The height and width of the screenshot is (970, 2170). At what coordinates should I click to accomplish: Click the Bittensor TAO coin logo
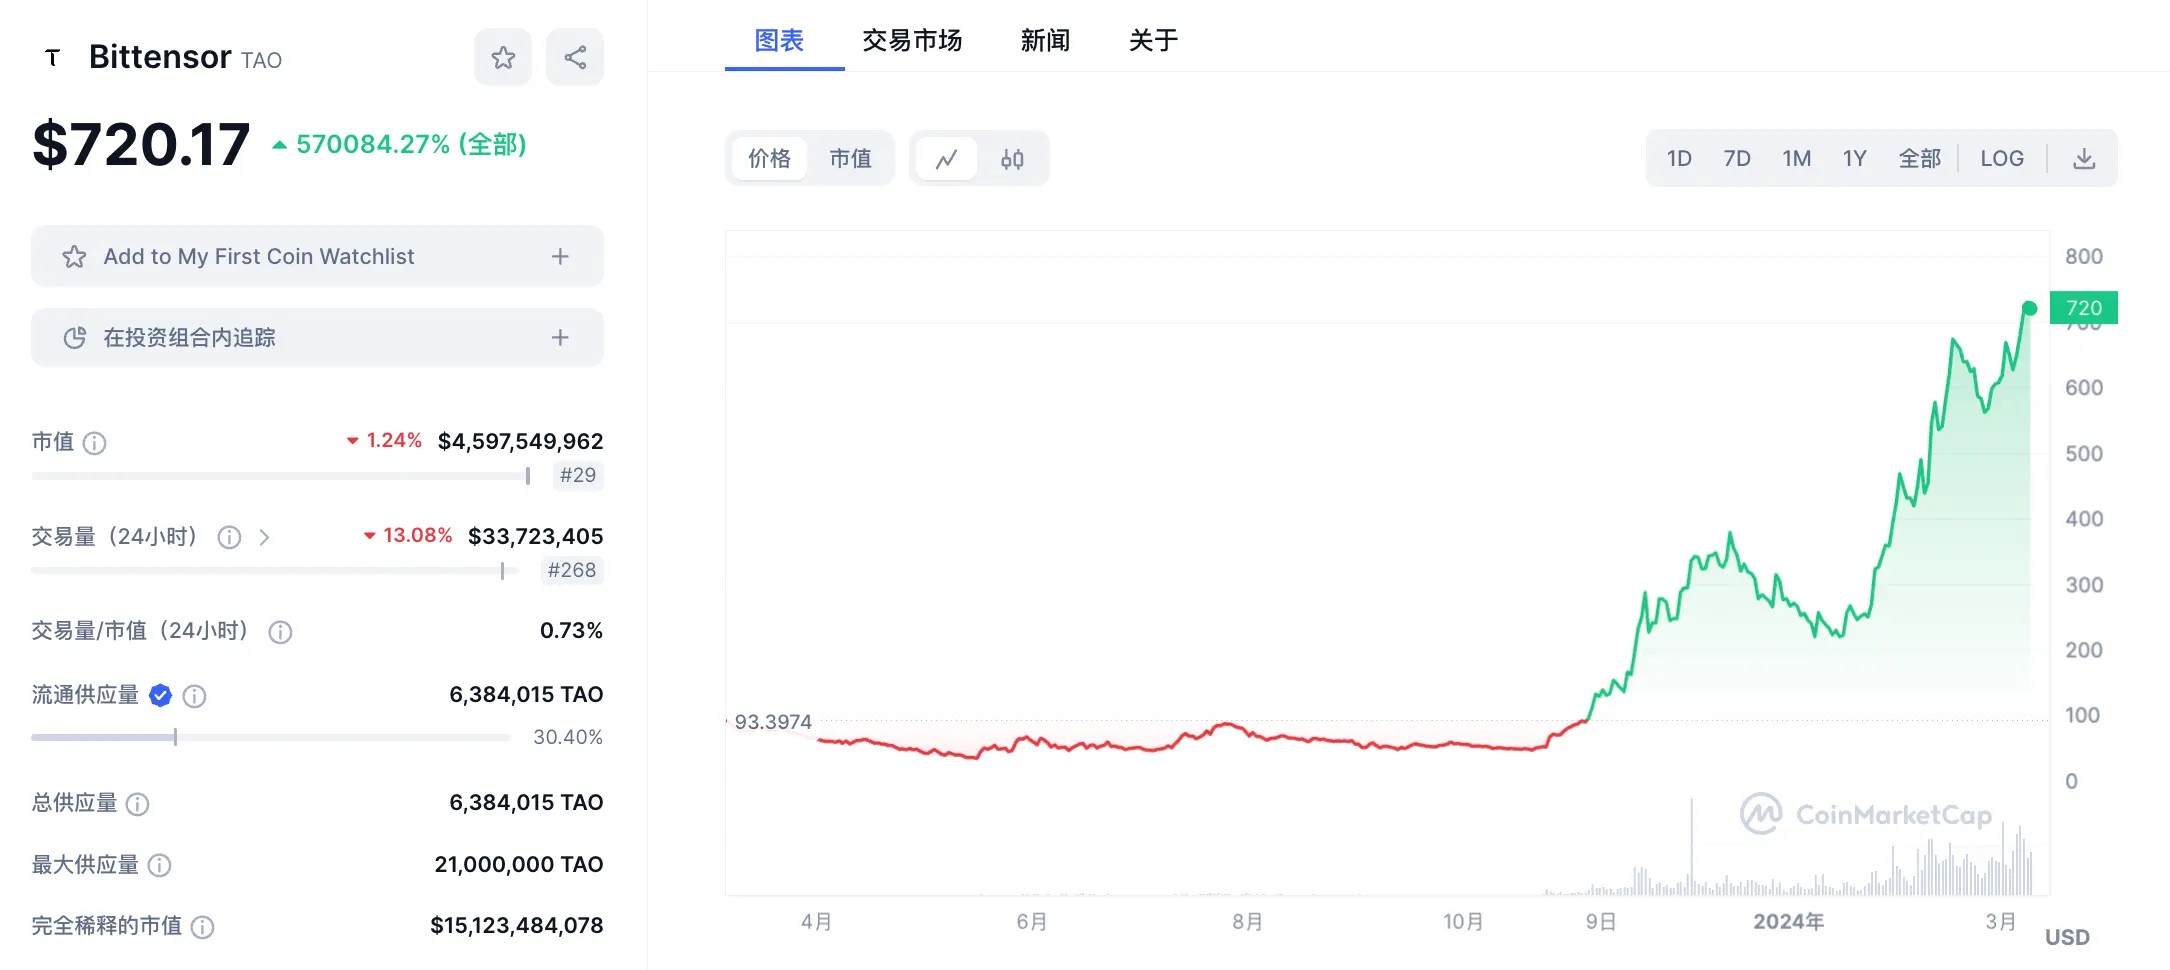51,57
